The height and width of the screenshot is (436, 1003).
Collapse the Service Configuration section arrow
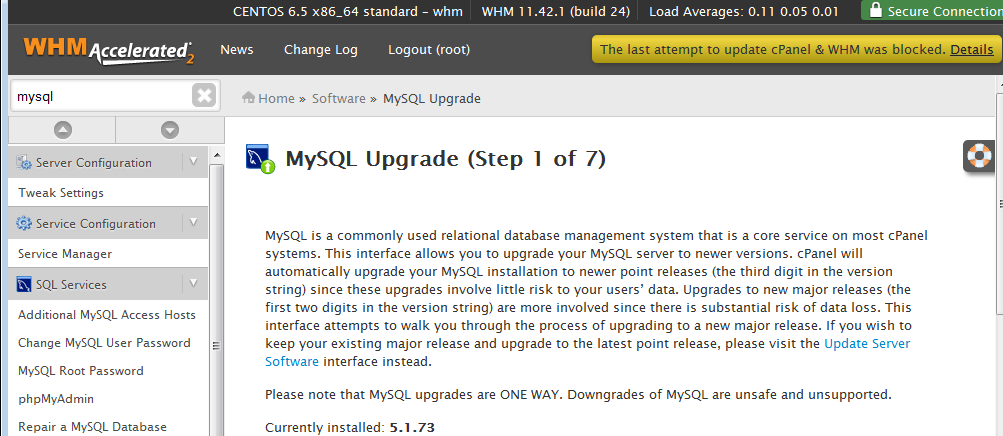click(x=193, y=223)
